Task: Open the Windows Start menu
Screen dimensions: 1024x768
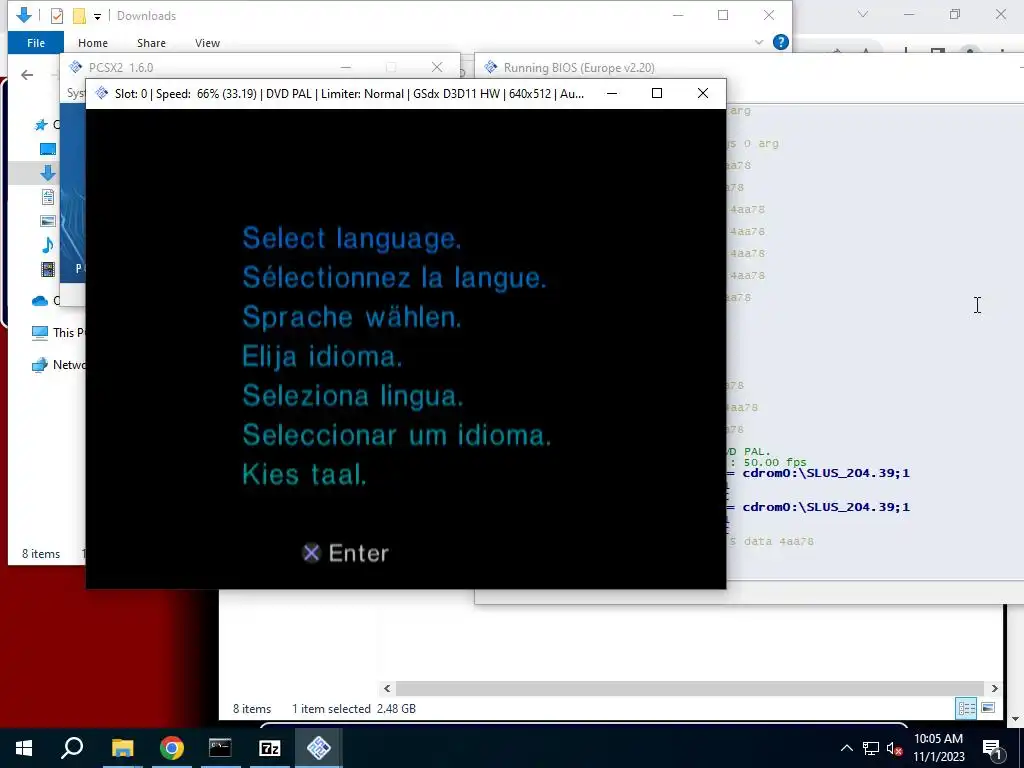Action: point(24,748)
